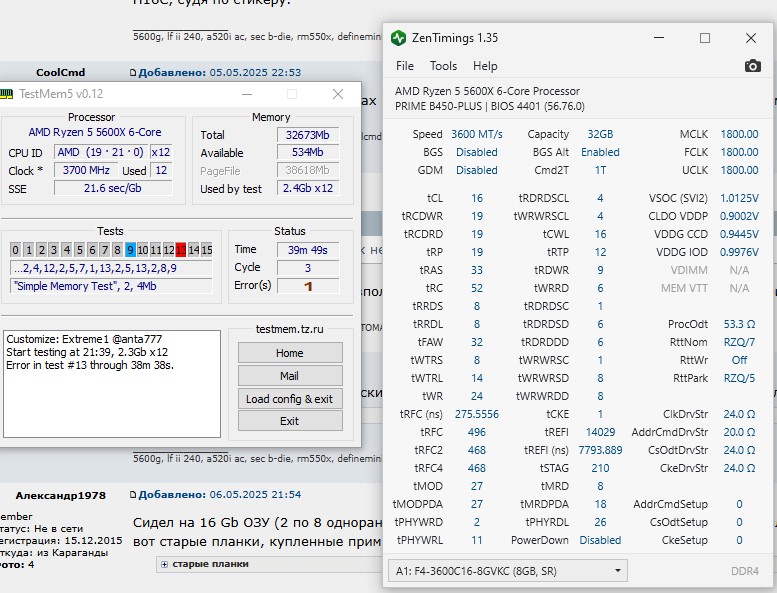Click the tCL value 16
This screenshot has height=593, width=777.
[477, 198]
